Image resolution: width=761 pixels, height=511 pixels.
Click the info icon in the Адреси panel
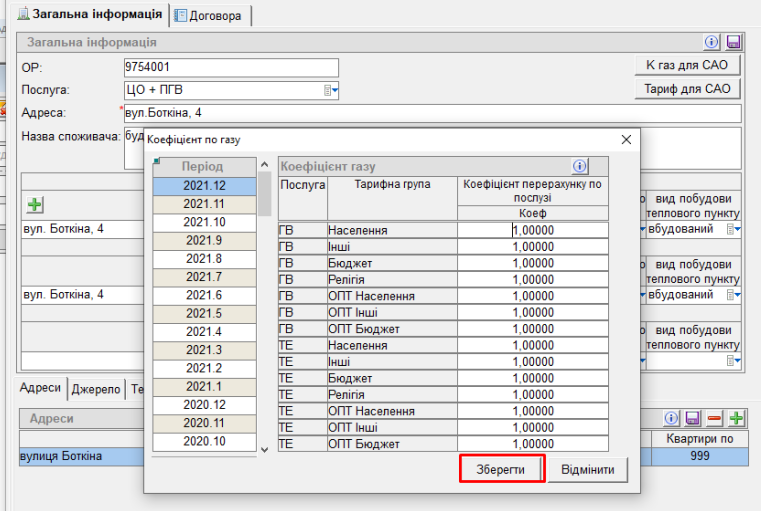673,417
